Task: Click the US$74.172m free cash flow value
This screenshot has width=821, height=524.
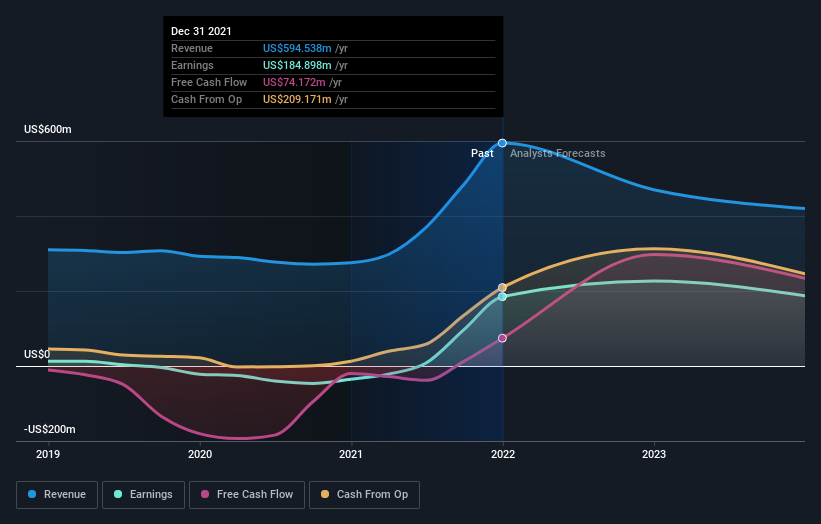Action: pos(294,82)
